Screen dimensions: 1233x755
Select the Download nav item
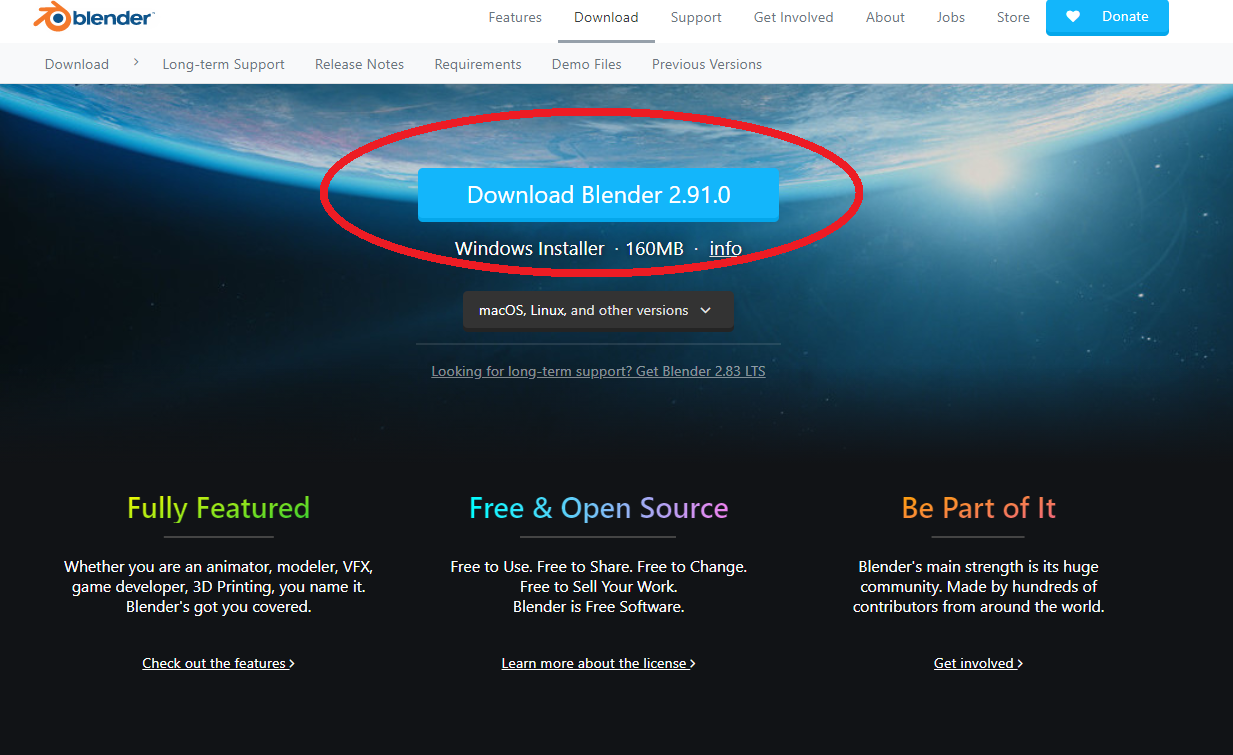pyautogui.click(x=606, y=18)
